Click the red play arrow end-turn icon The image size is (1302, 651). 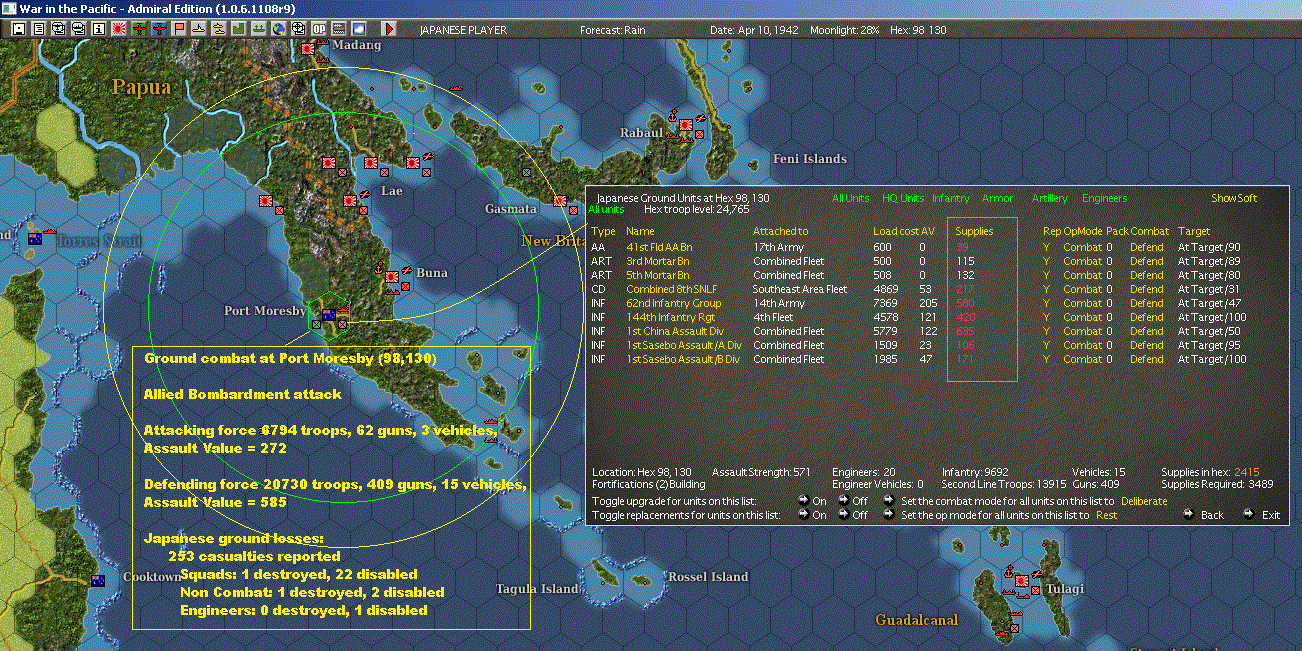click(x=389, y=29)
